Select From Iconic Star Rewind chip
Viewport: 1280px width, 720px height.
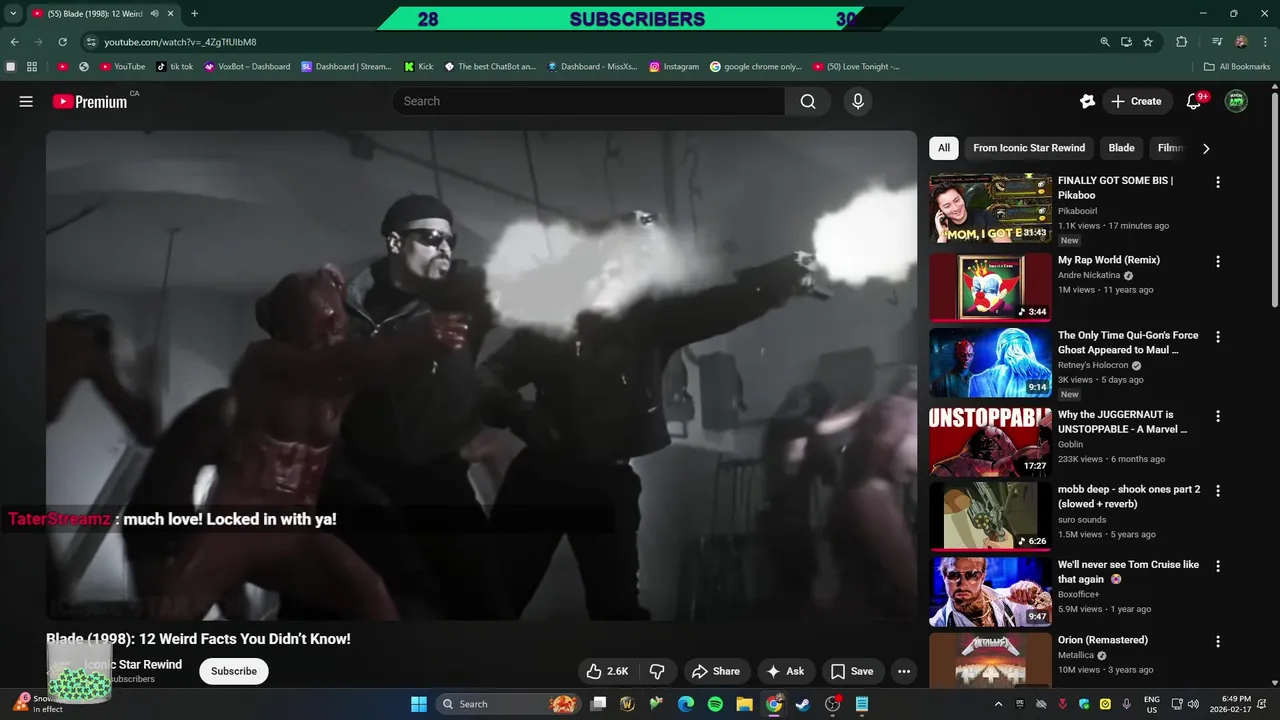pyautogui.click(x=1029, y=148)
